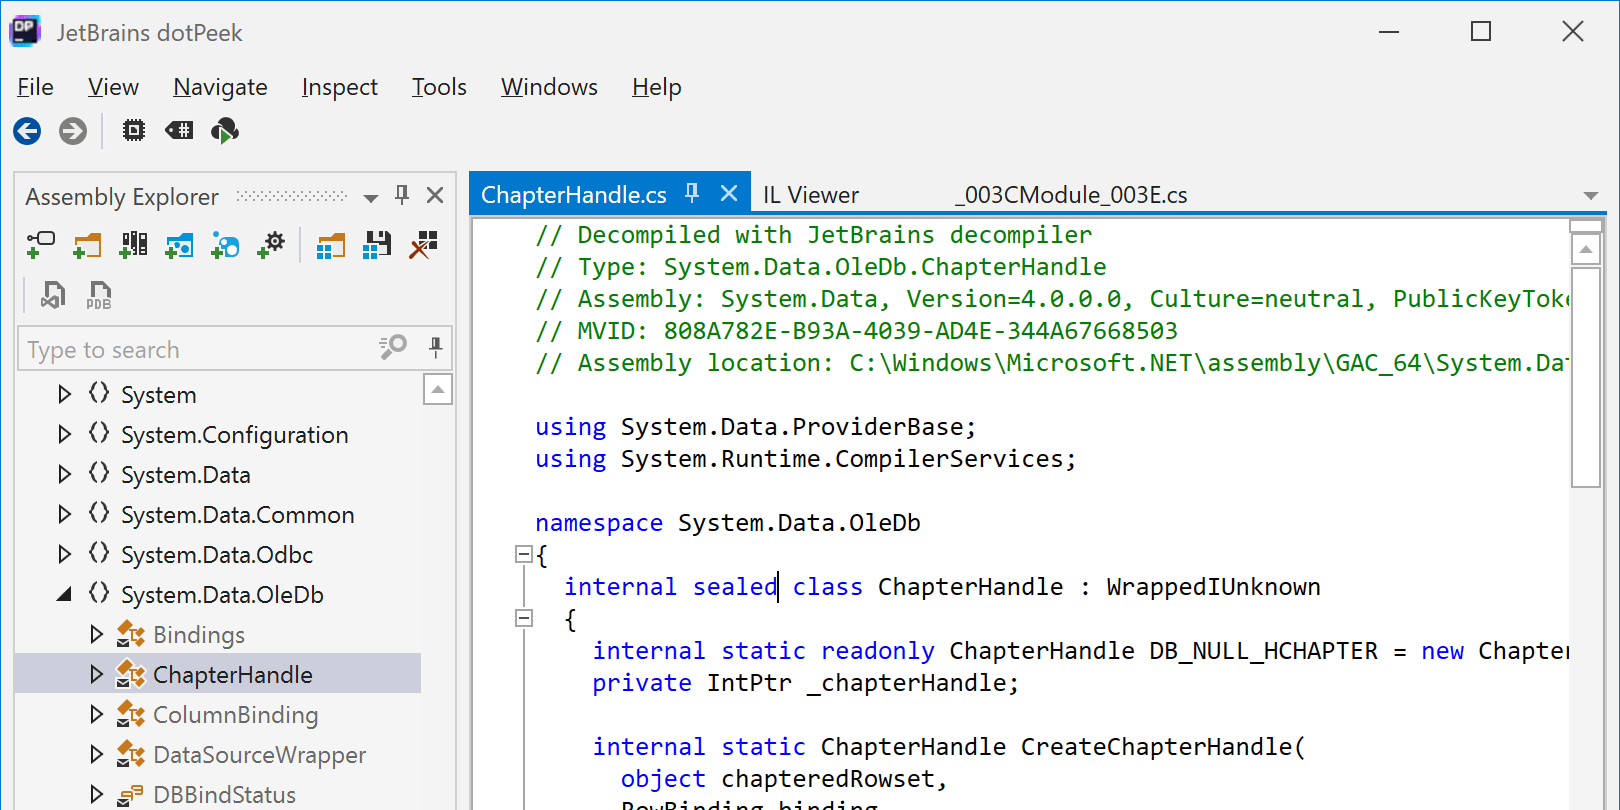Click the Clear assembly list icon
1620x810 pixels.
click(x=424, y=245)
